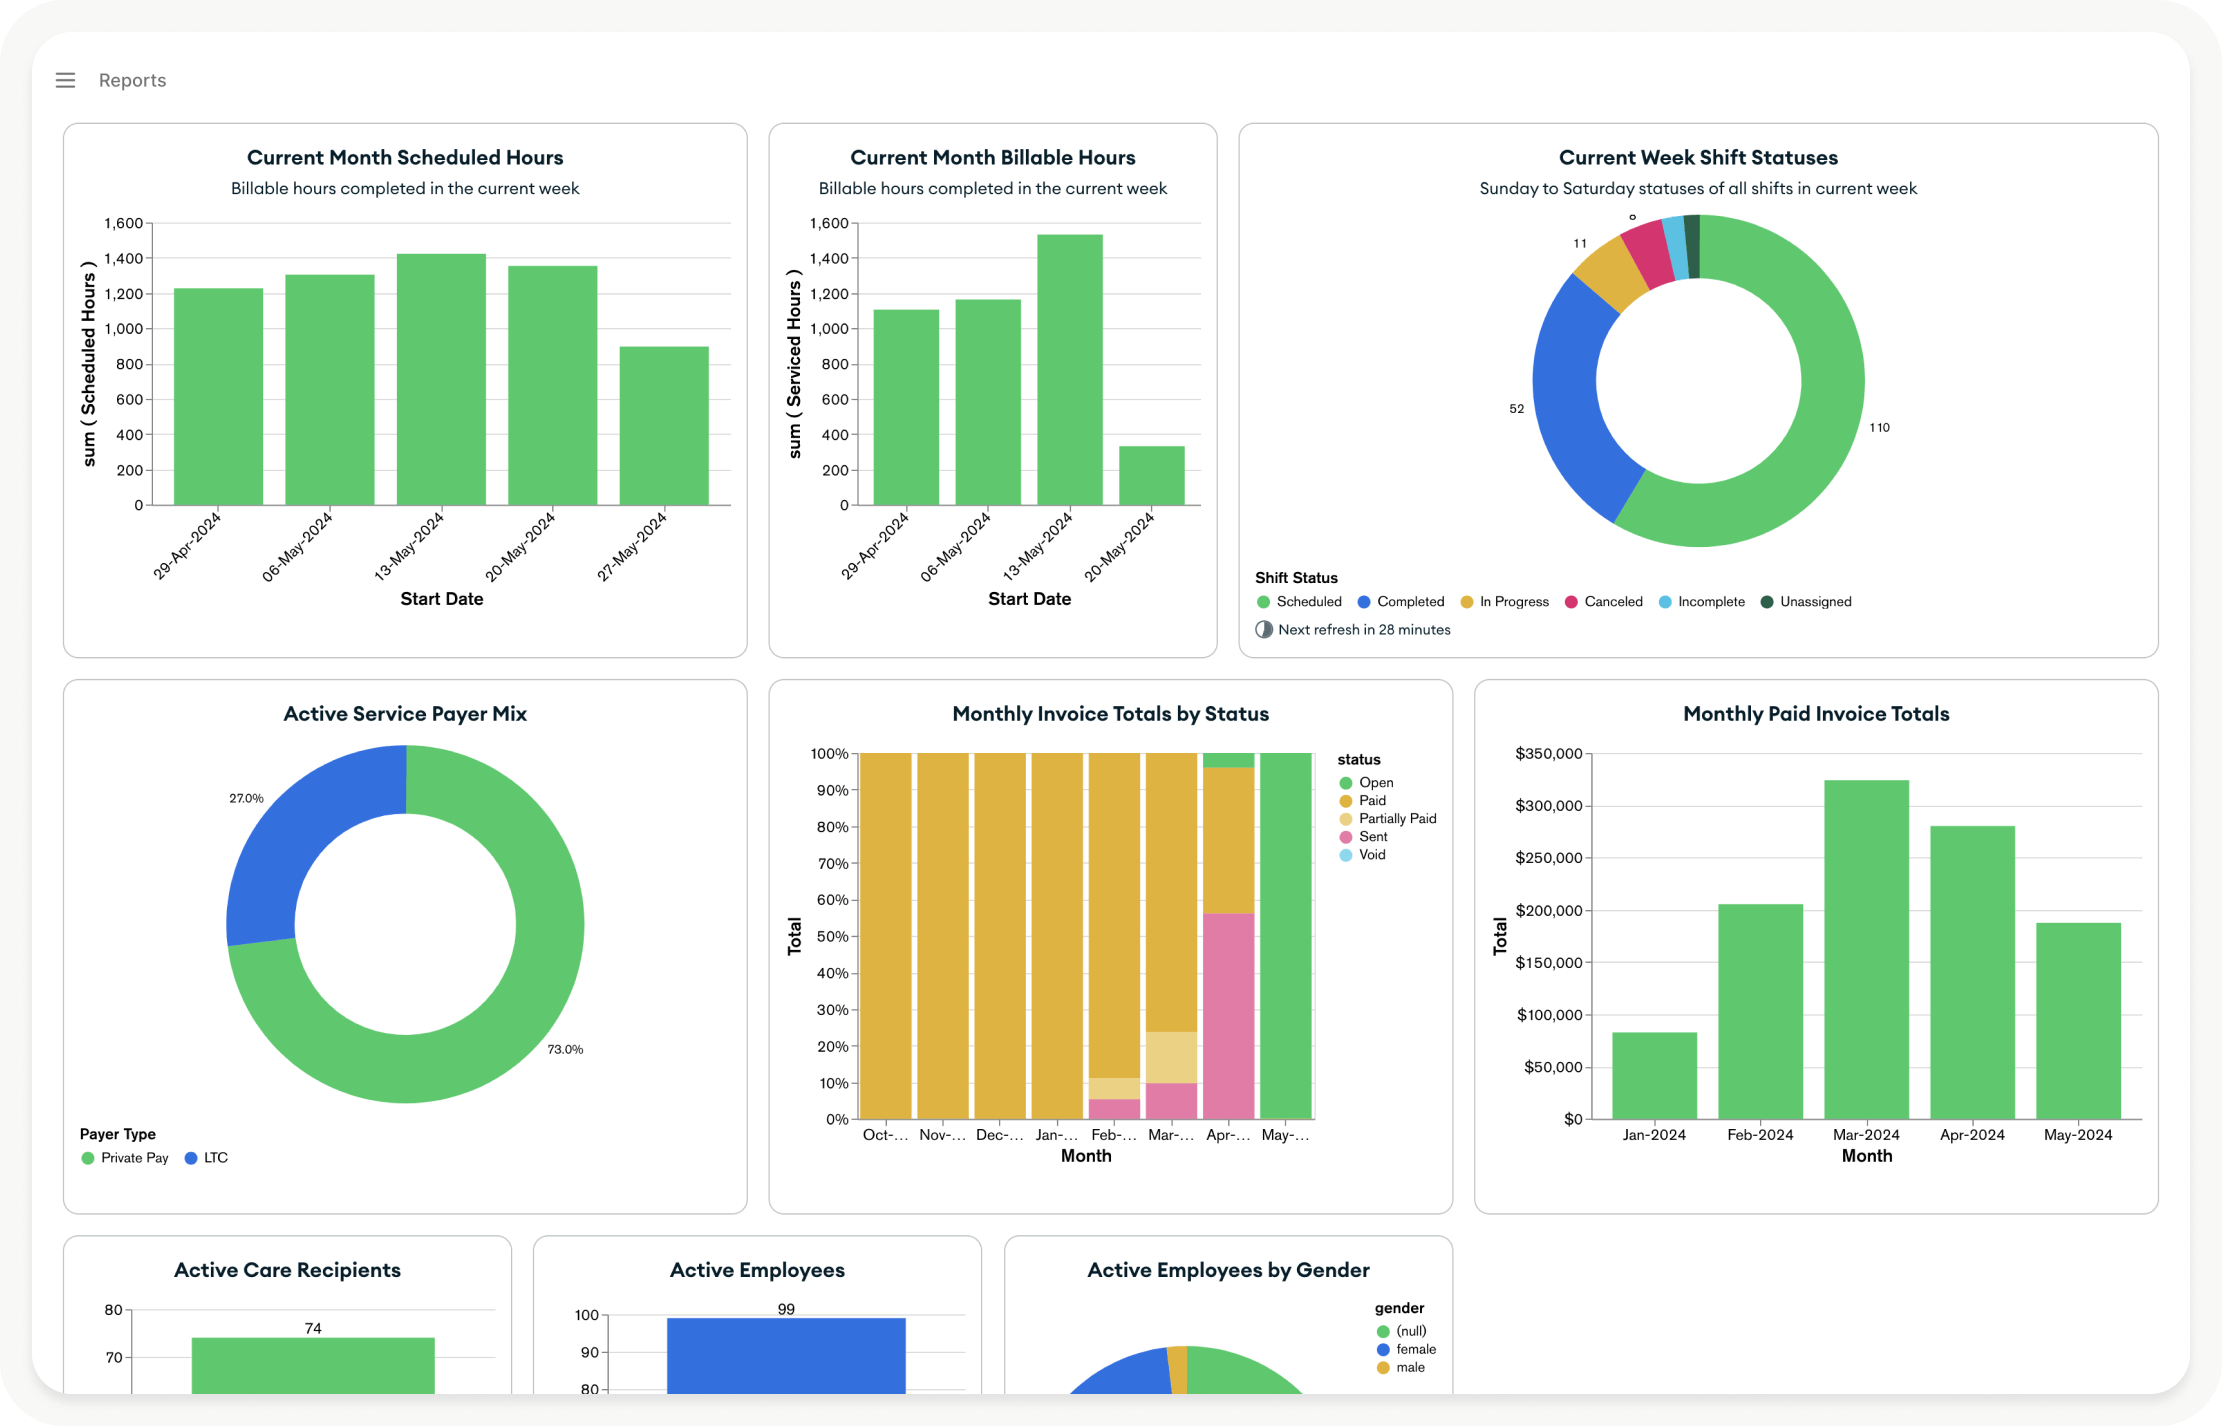Click the Active Care Recipients bar labeled 74
Image resolution: width=2222 pixels, height=1426 pixels.
pos(313,1365)
